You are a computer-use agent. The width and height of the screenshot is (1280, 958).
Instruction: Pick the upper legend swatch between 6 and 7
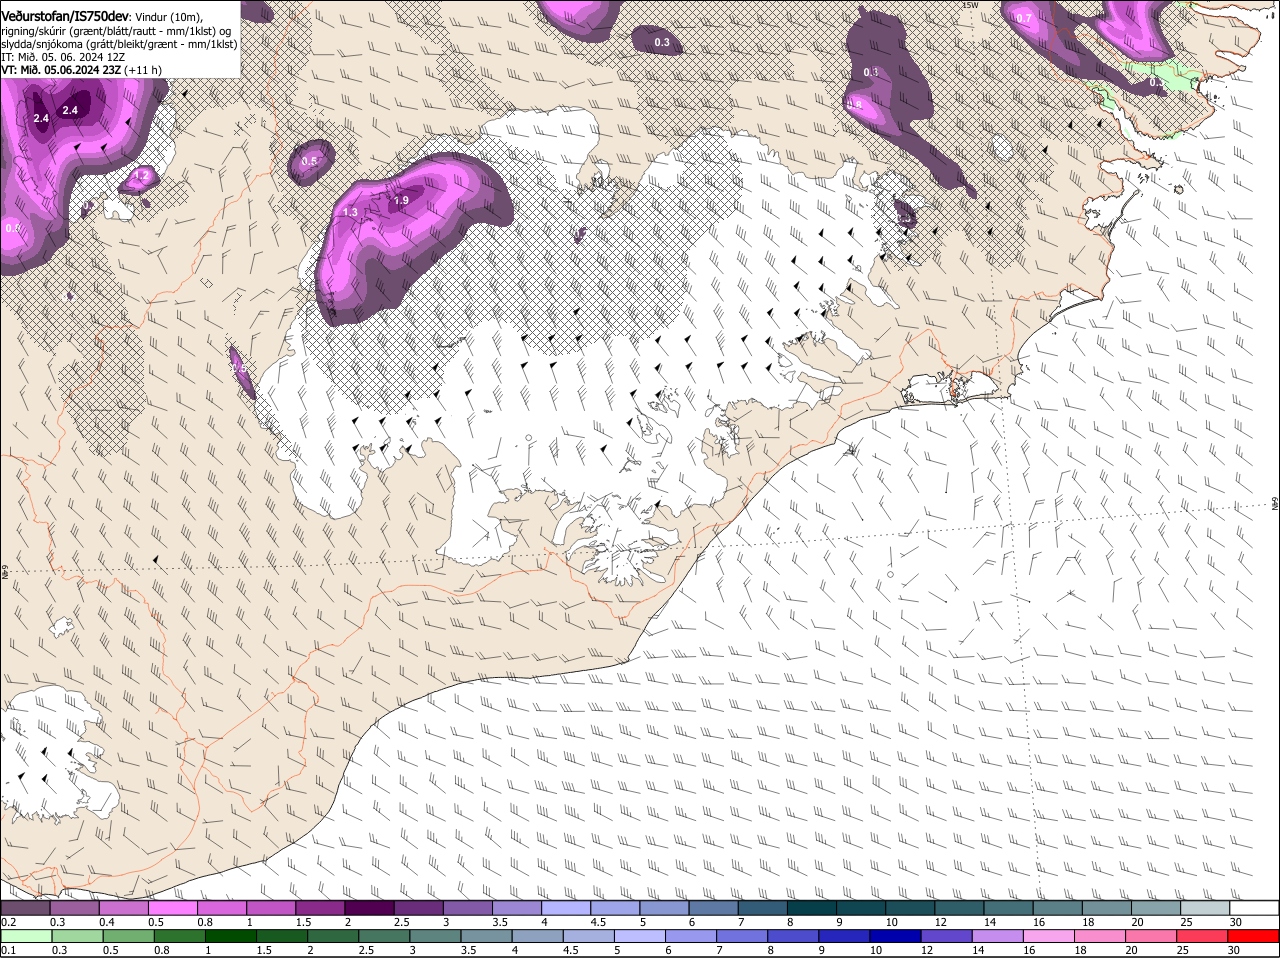pos(713,908)
